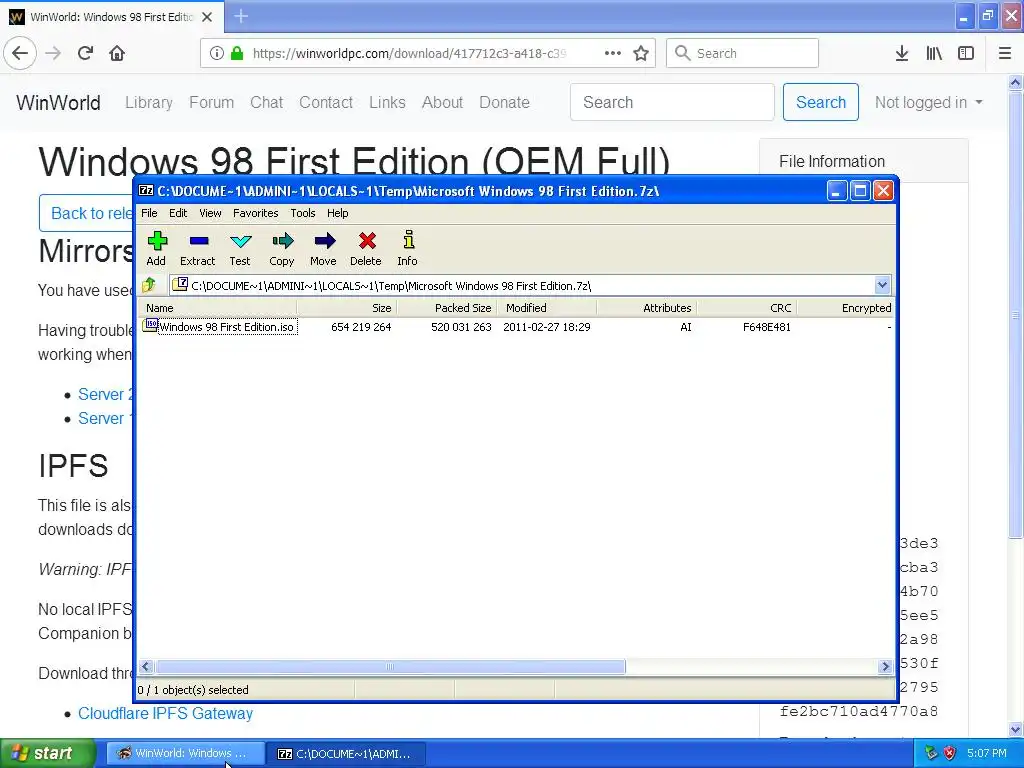The height and width of the screenshot is (768, 1024).
Task: Click the WinWorld brand logo text
Action: coord(58,103)
